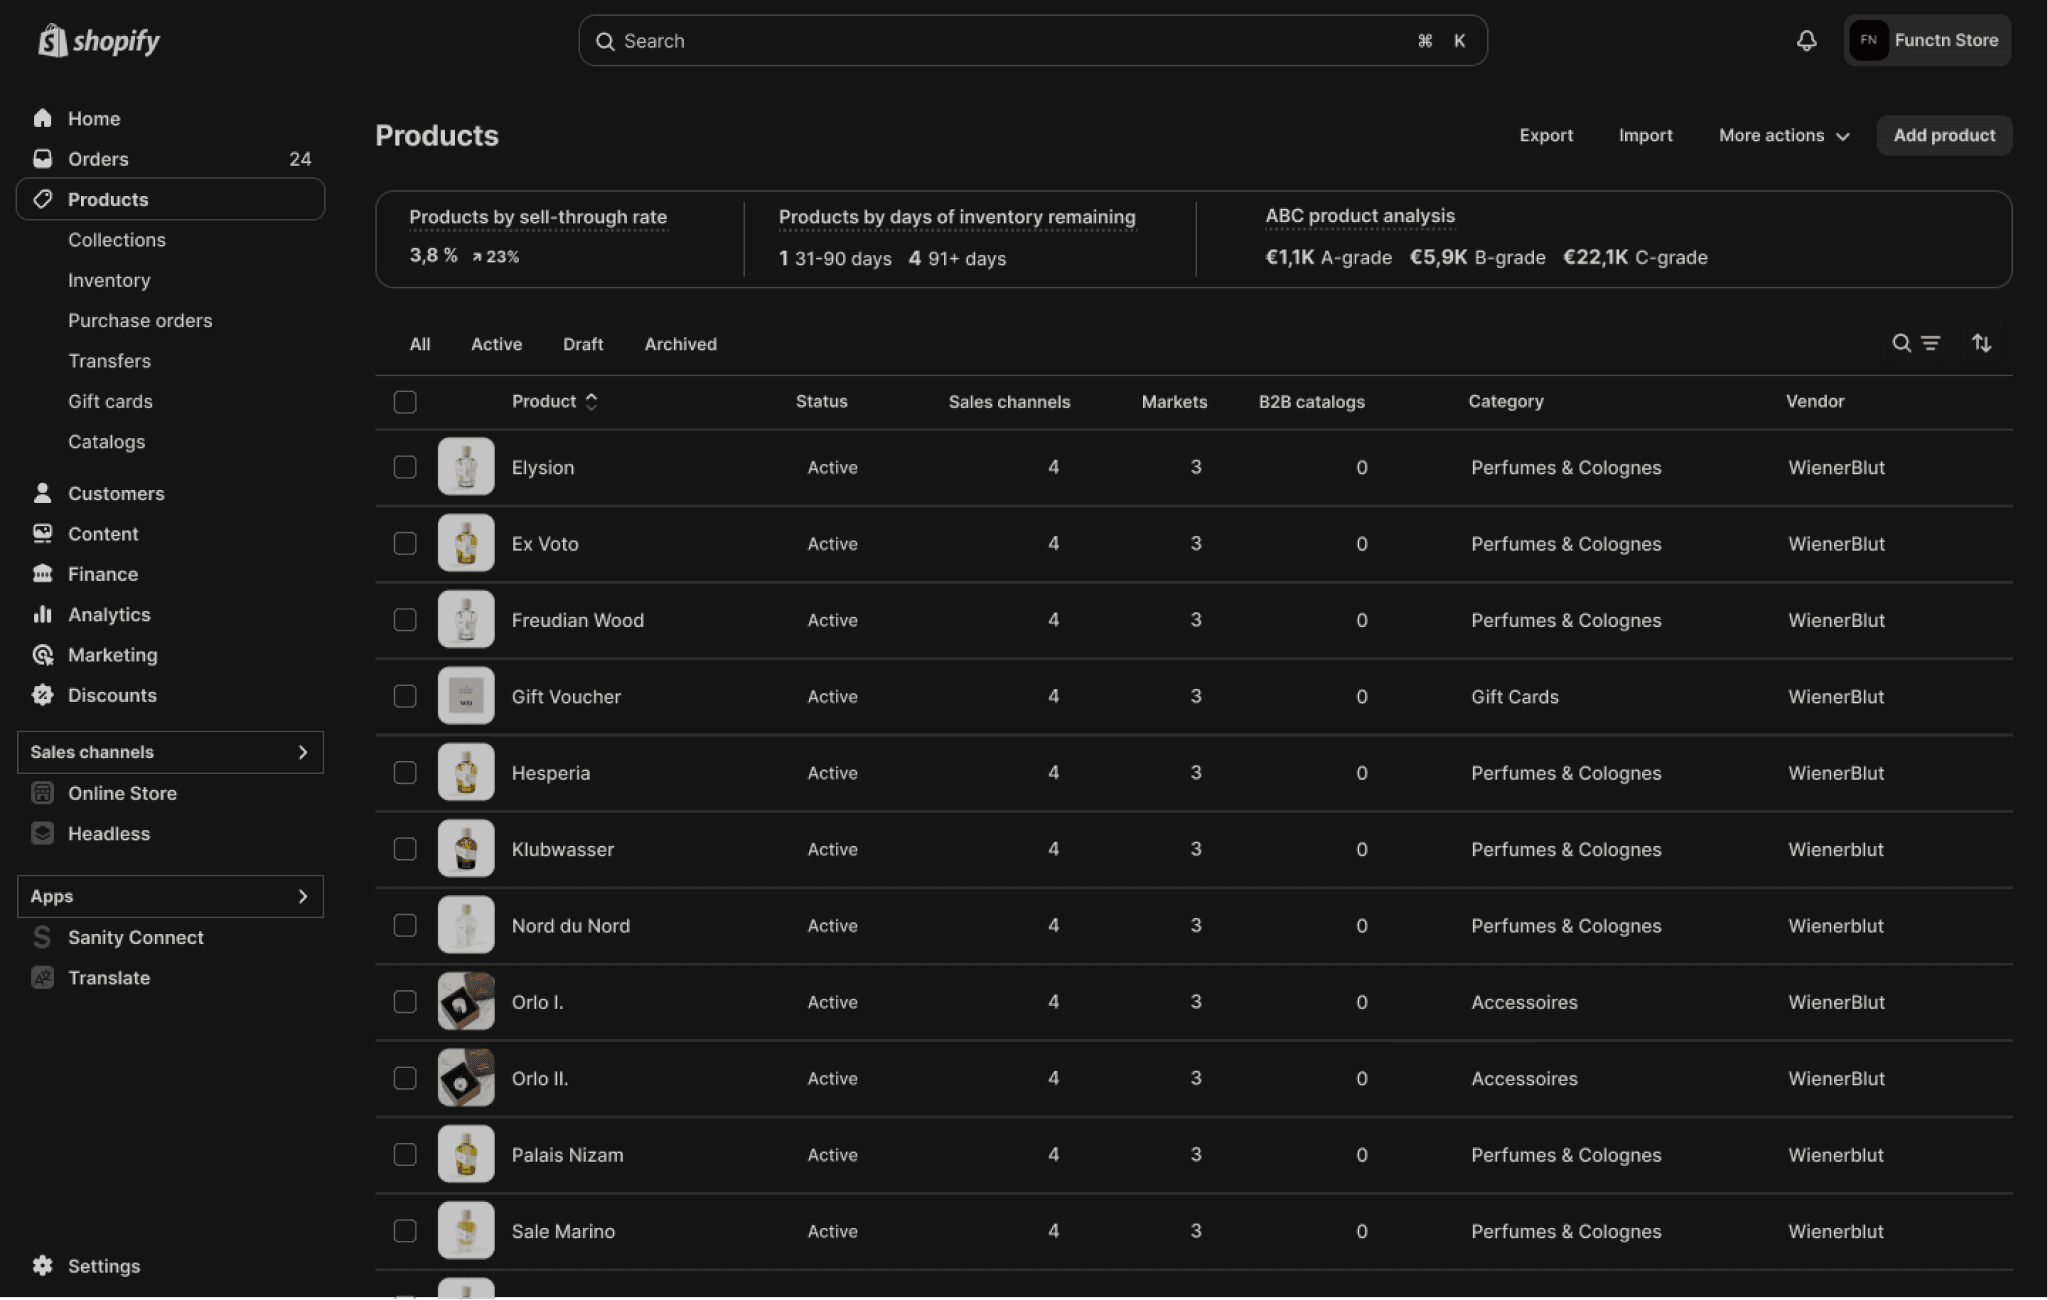Check the Elysion product checkbox
Screen dimensions: 2048x1300
click(405, 467)
